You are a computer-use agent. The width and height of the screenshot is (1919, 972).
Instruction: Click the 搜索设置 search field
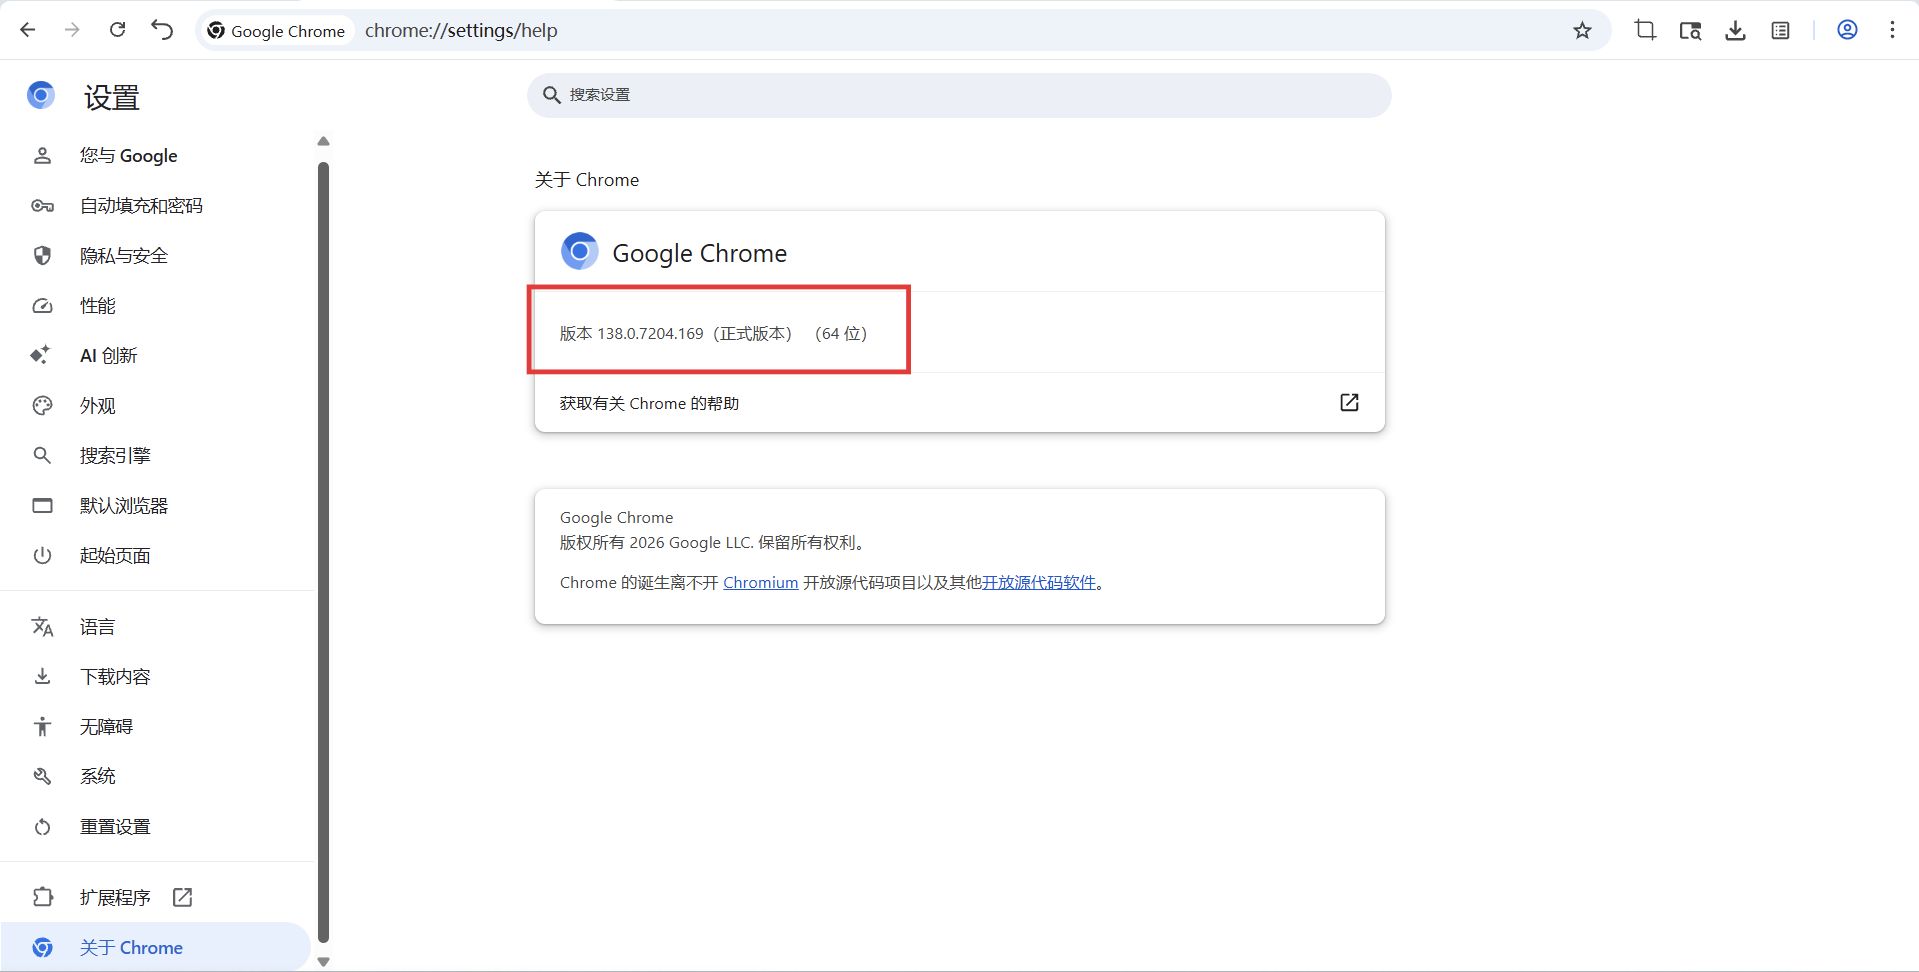coord(958,95)
